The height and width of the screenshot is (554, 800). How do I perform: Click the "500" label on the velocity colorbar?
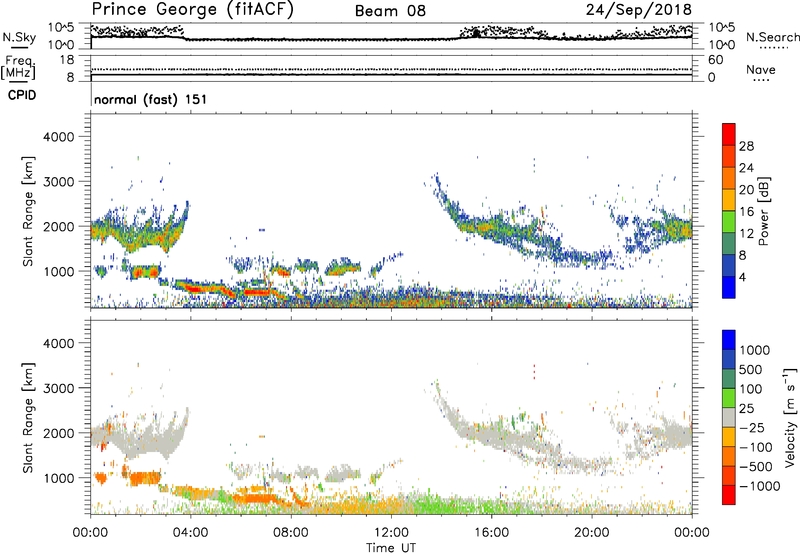coord(751,370)
